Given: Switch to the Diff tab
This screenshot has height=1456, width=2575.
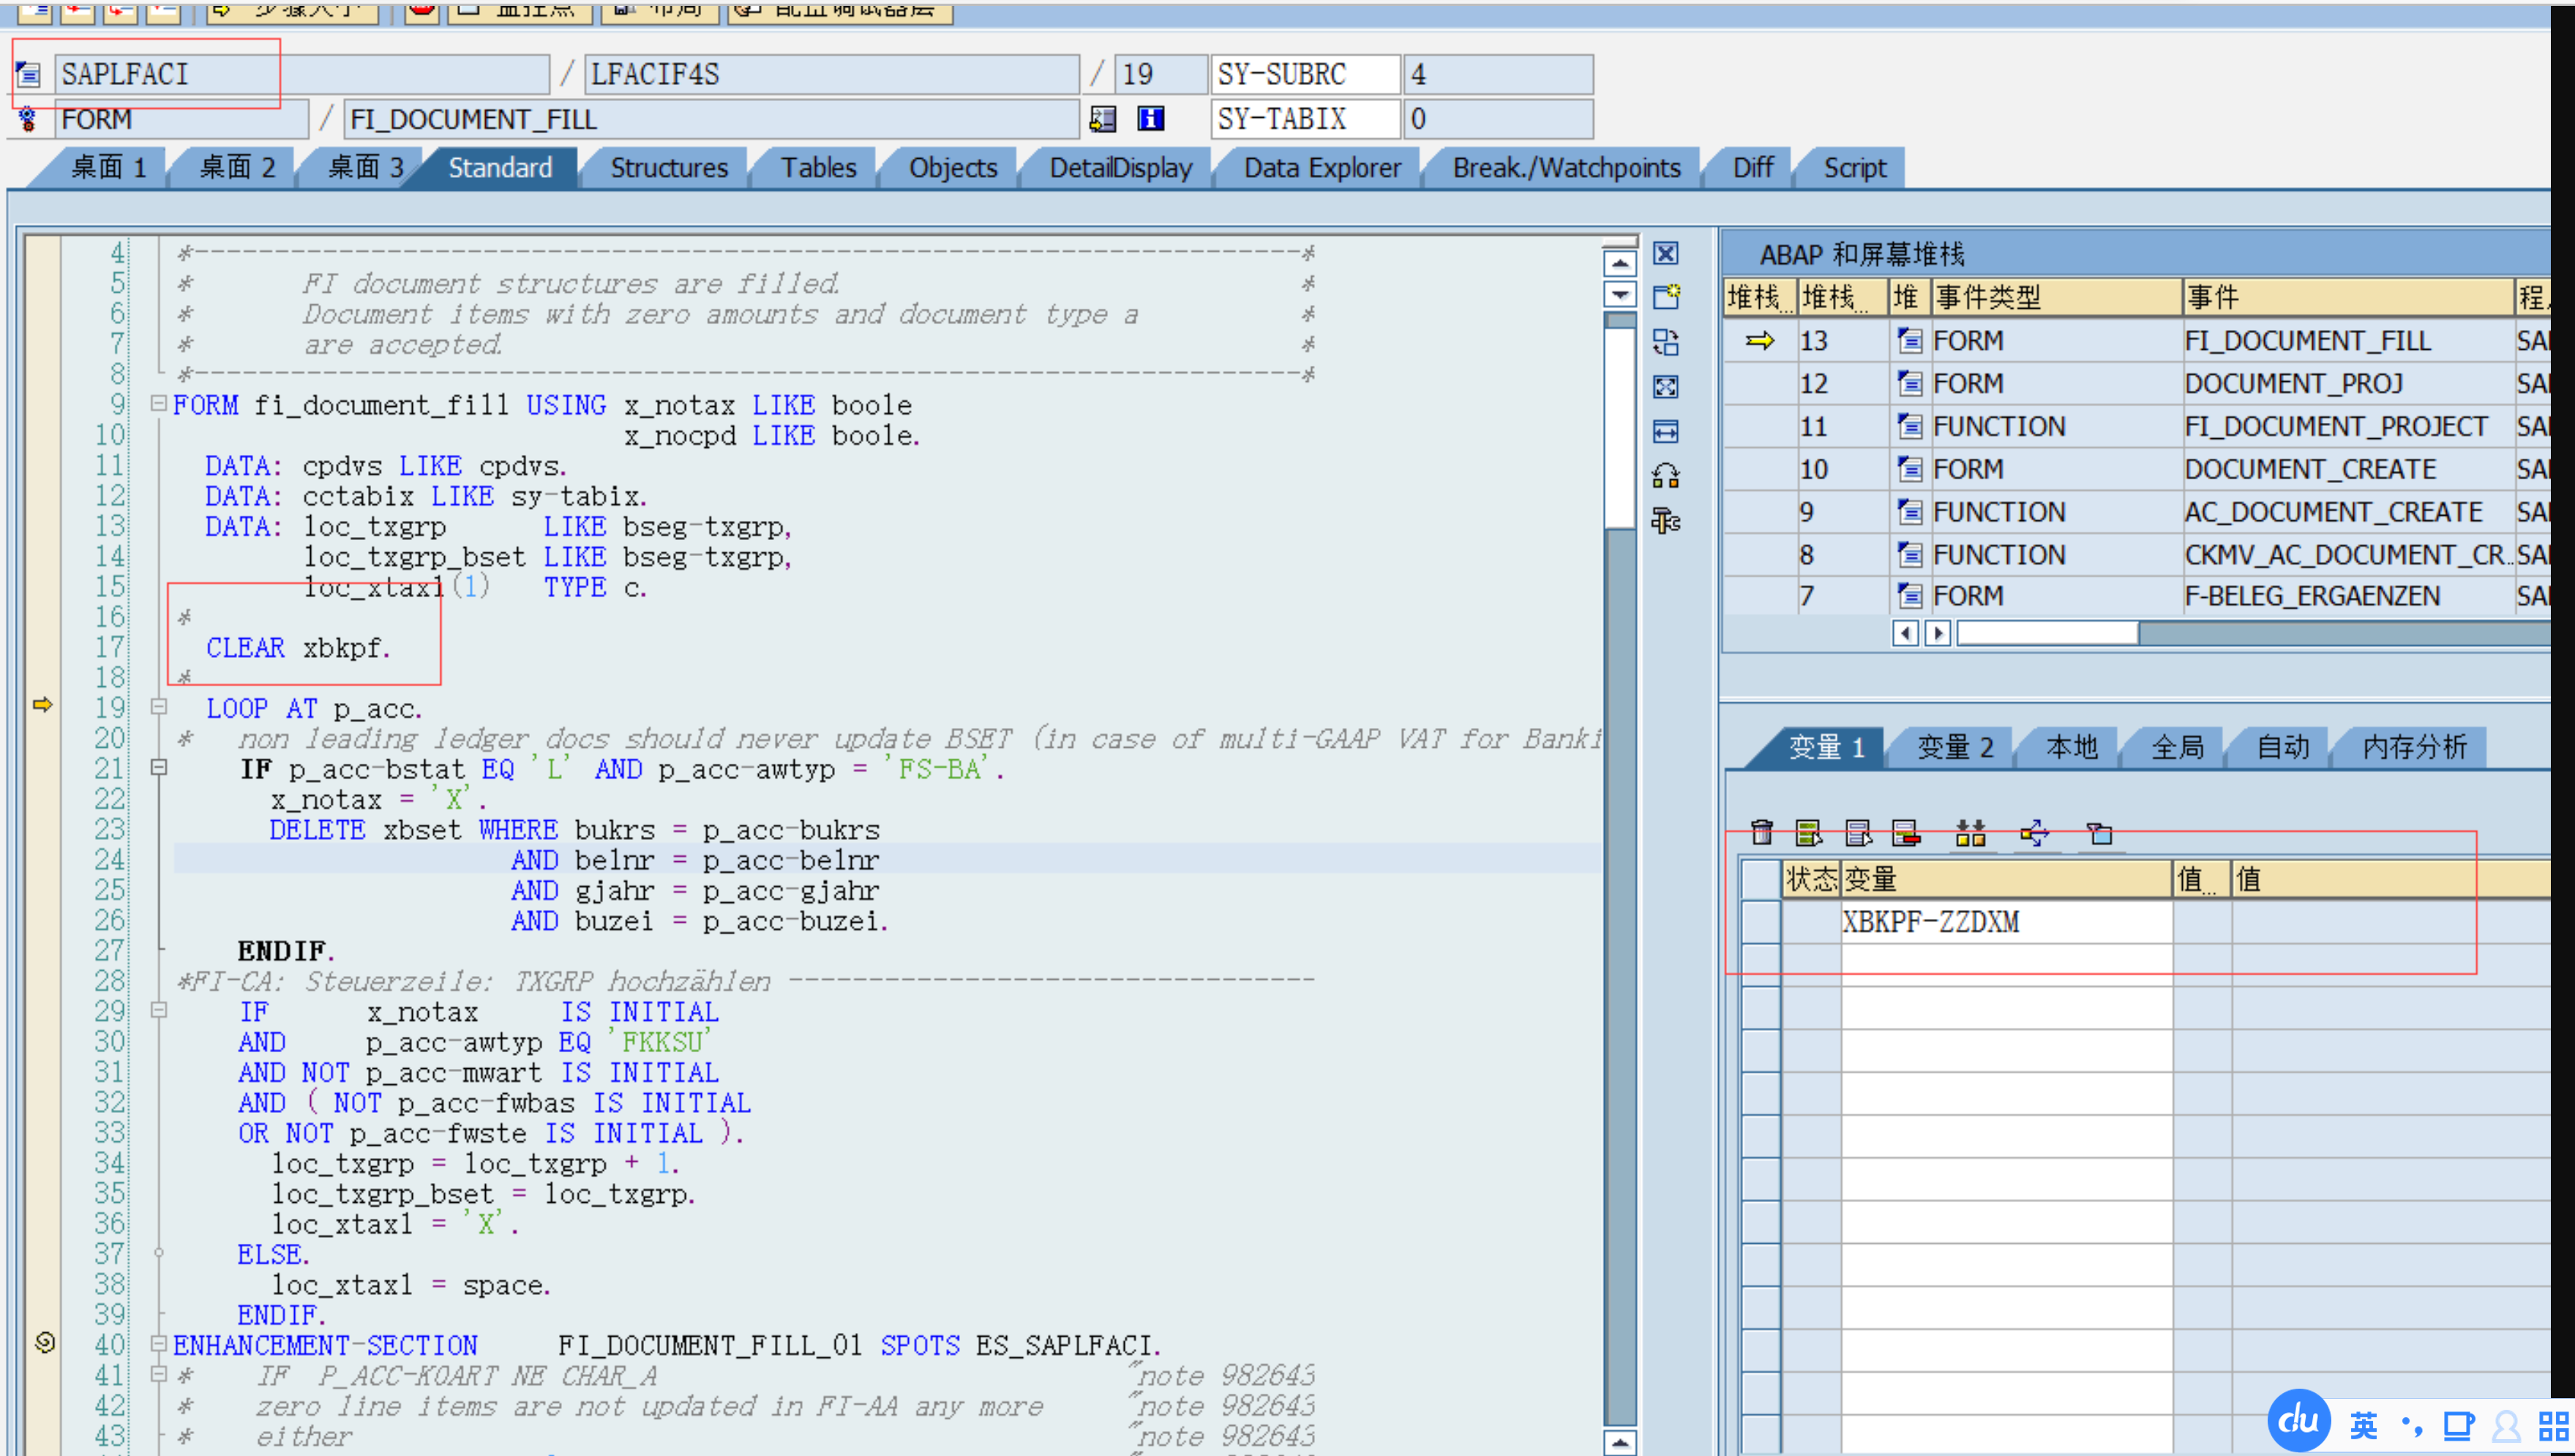Looking at the screenshot, I should (x=1753, y=168).
